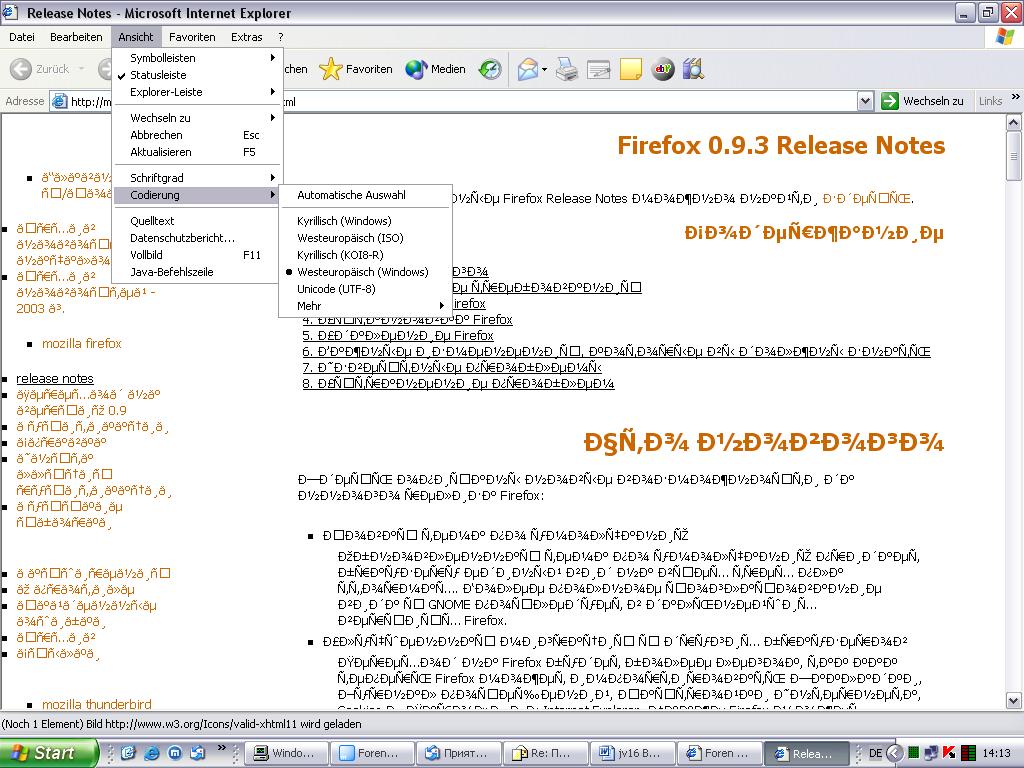Click the DE language indicator in tray
The height and width of the screenshot is (768, 1024).
(x=876, y=754)
